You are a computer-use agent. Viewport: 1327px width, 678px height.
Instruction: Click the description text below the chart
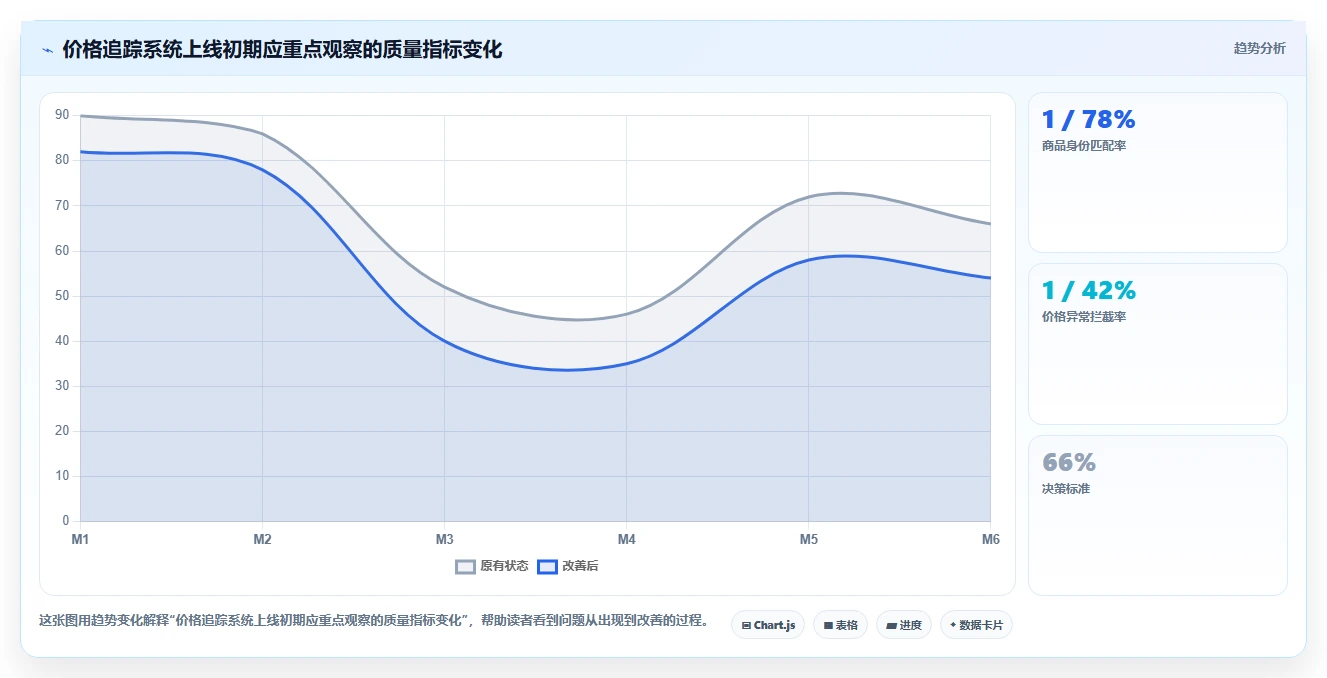tap(374, 620)
